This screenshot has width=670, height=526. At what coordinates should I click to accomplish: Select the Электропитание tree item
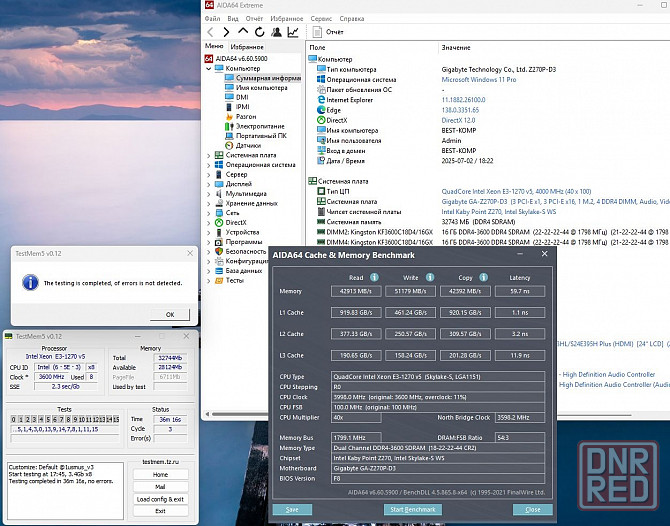(260, 126)
